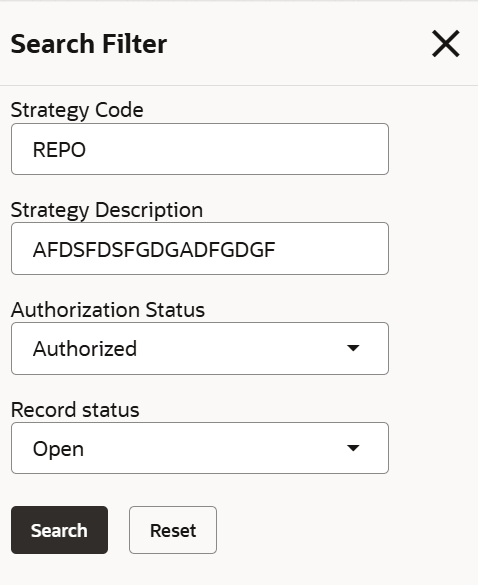Reset the filter fields
Viewport: 478px width, 585px height.
(x=173, y=530)
